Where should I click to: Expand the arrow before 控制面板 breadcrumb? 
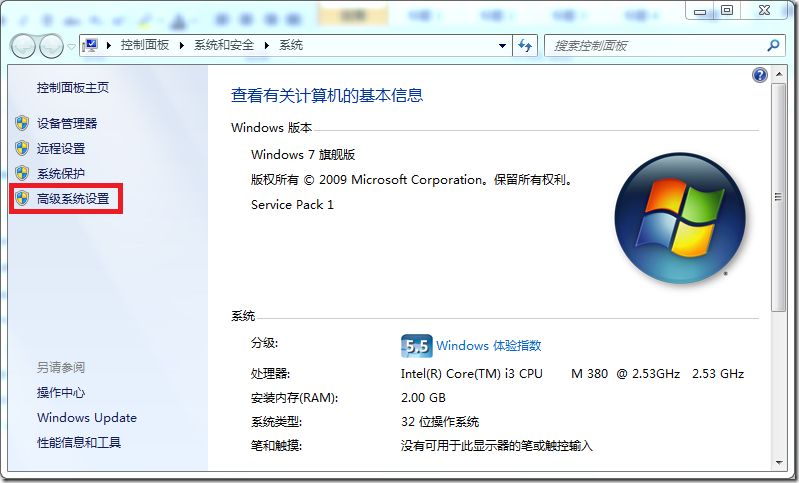(x=109, y=45)
